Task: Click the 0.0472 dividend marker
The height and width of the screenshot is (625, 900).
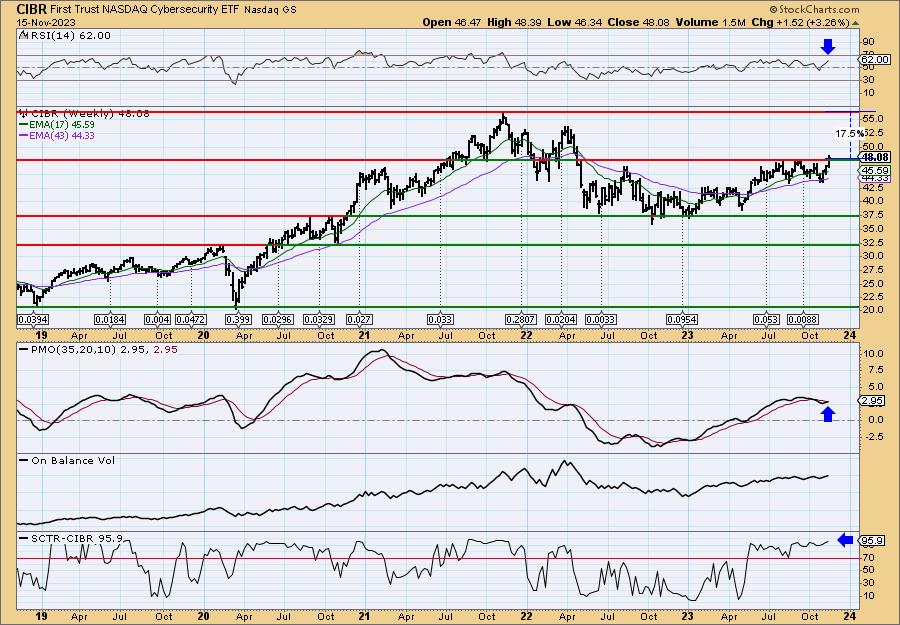Action: [x=191, y=320]
